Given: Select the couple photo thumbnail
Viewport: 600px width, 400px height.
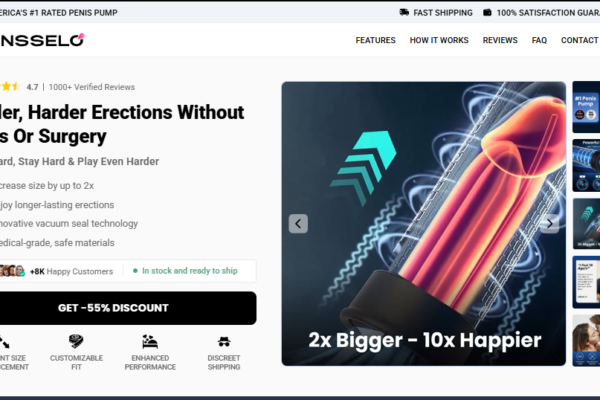Looking at the screenshot, I should pos(586,340).
